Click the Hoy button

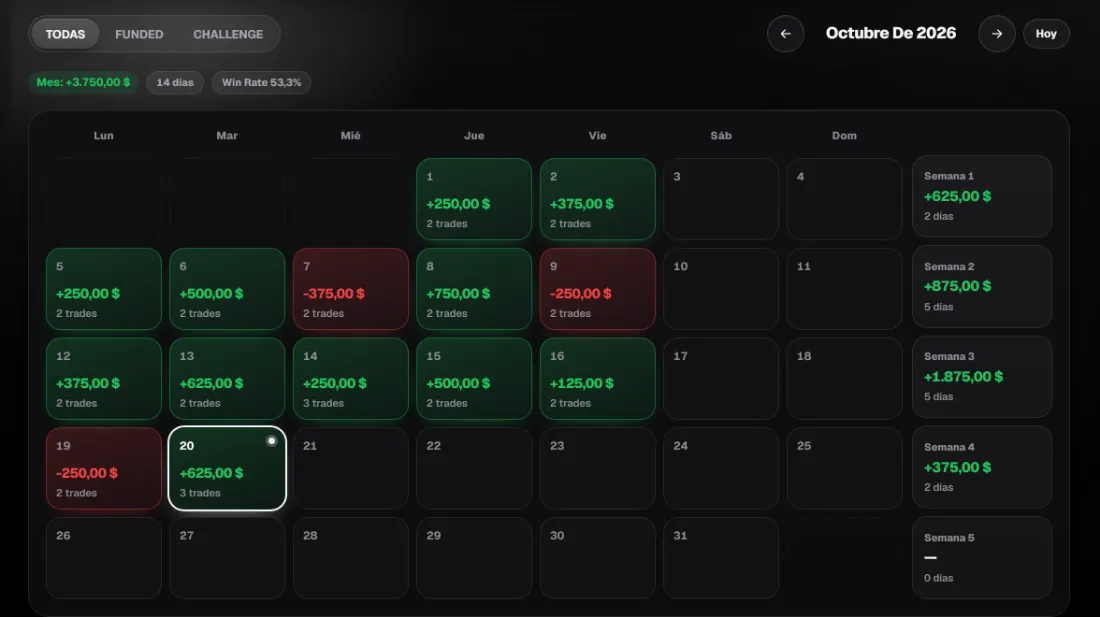click(x=1046, y=34)
